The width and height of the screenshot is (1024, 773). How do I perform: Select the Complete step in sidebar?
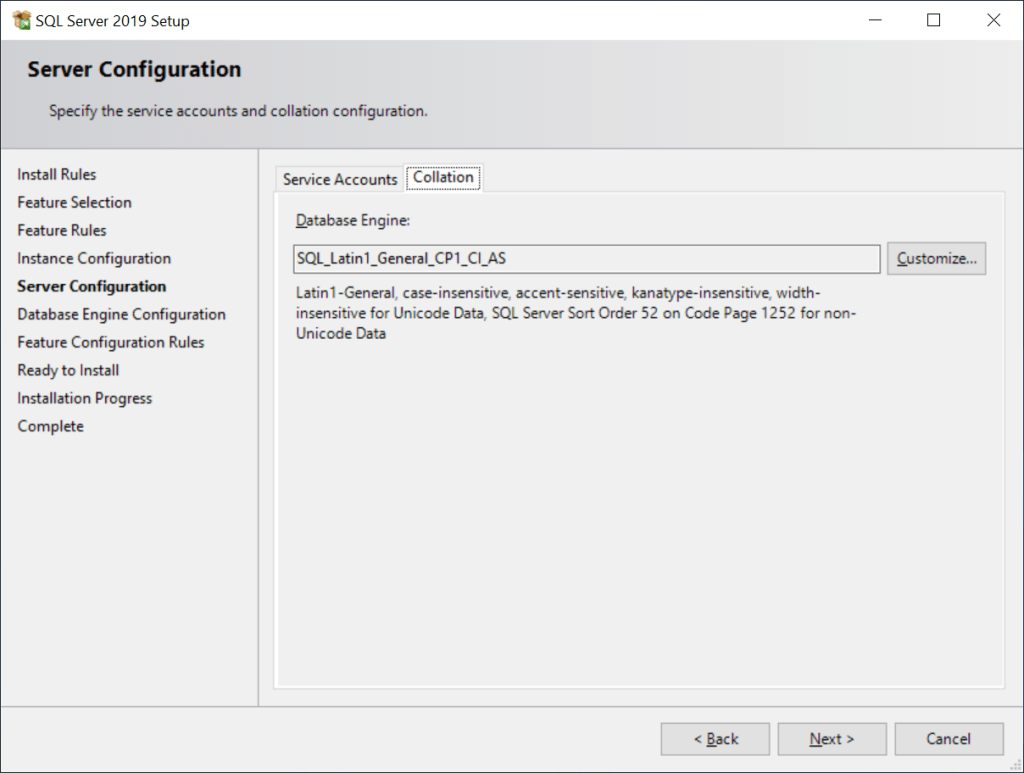50,426
